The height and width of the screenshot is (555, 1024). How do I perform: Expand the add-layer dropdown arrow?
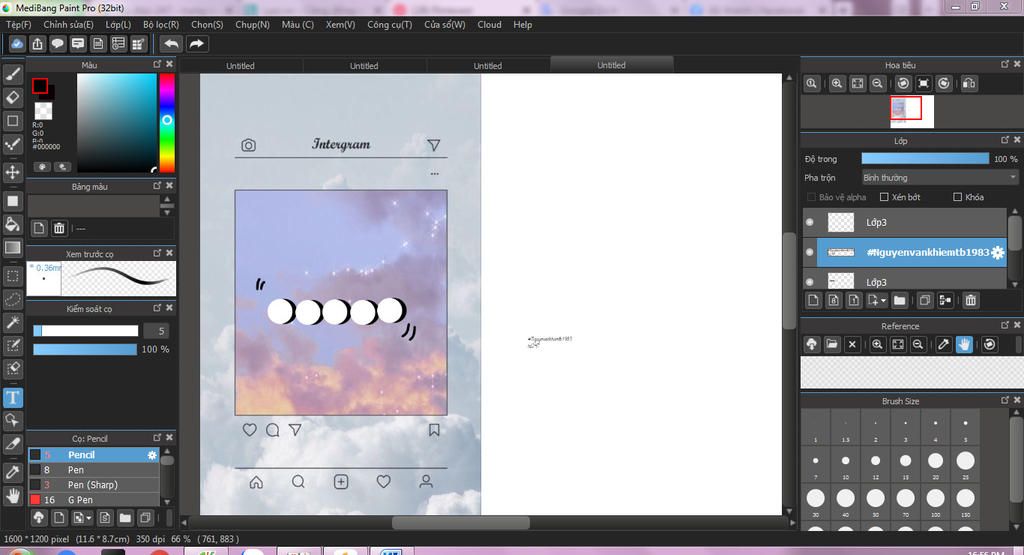(x=884, y=300)
